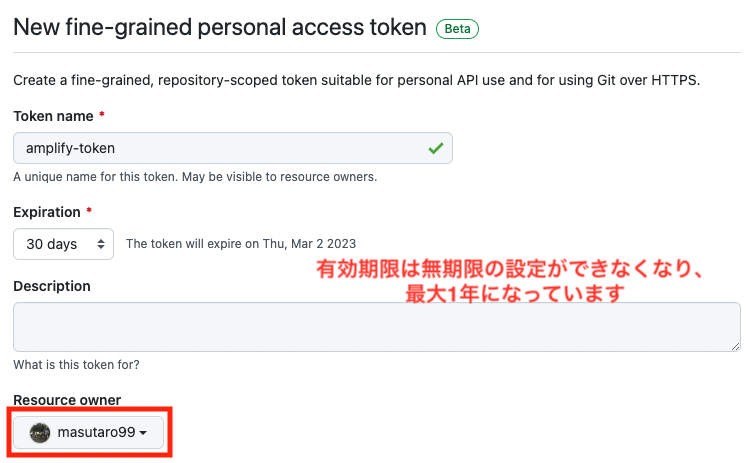The image size is (750, 463).
Task: Click the caret arrow next to masutaro99
Action: pyautogui.click(x=143, y=433)
